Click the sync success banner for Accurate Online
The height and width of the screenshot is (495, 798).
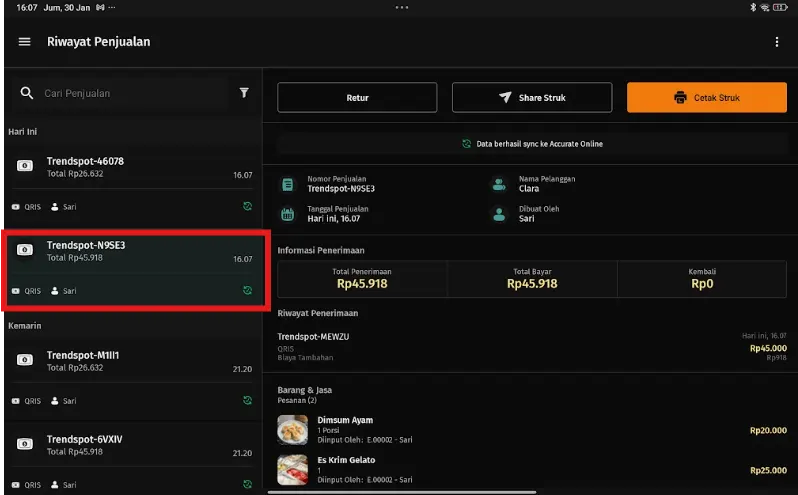coord(531,144)
